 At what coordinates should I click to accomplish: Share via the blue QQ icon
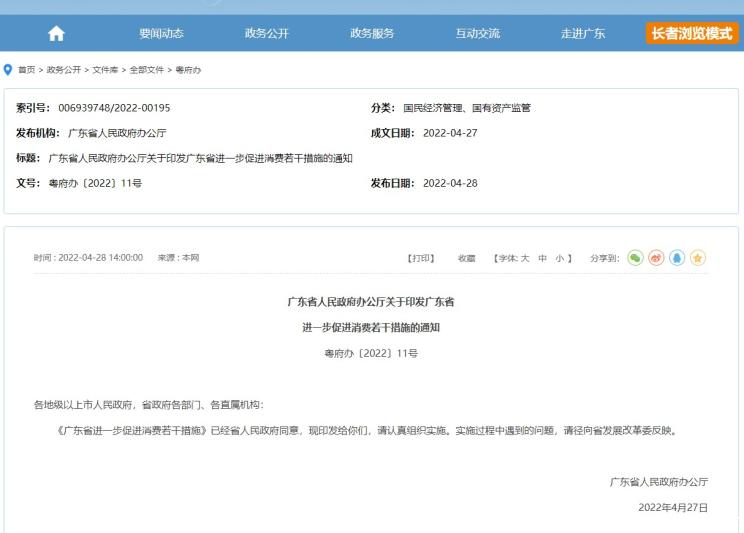click(x=676, y=258)
